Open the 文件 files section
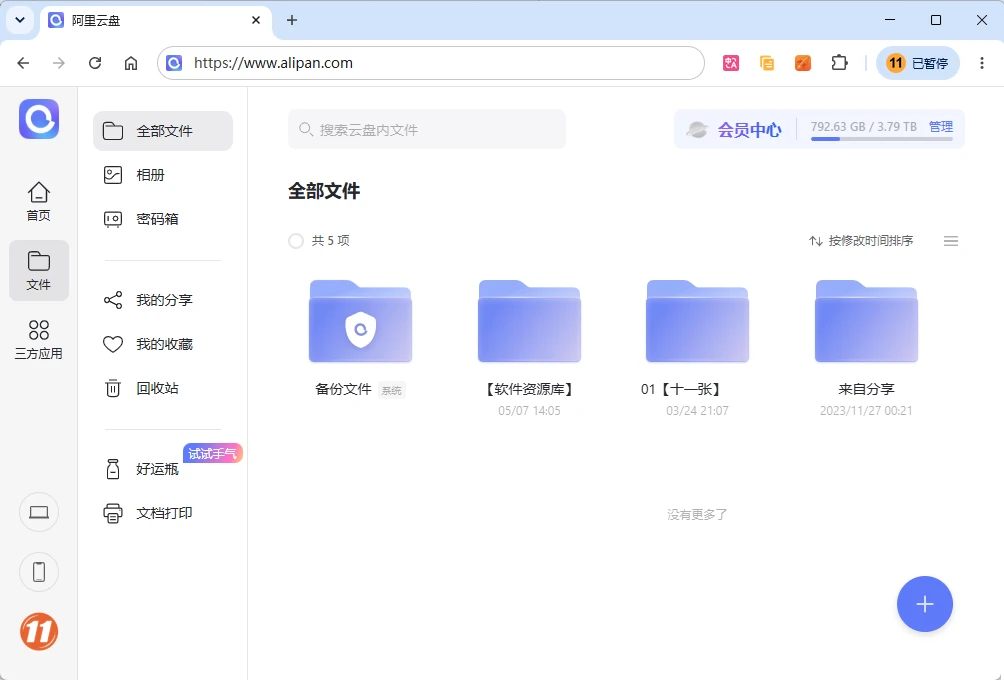The image size is (1004, 680). coord(38,270)
